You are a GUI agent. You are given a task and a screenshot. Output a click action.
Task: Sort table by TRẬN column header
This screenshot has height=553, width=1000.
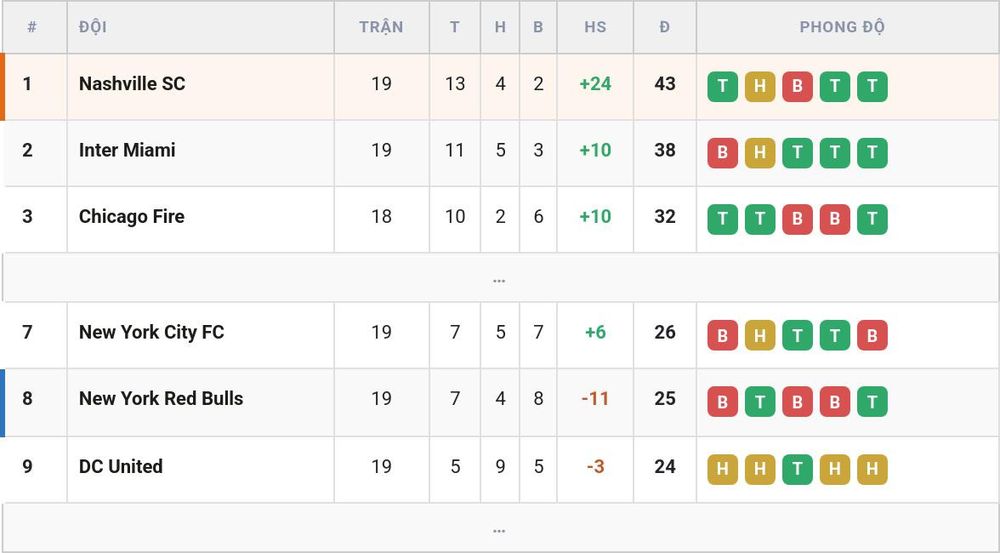click(381, 27)
